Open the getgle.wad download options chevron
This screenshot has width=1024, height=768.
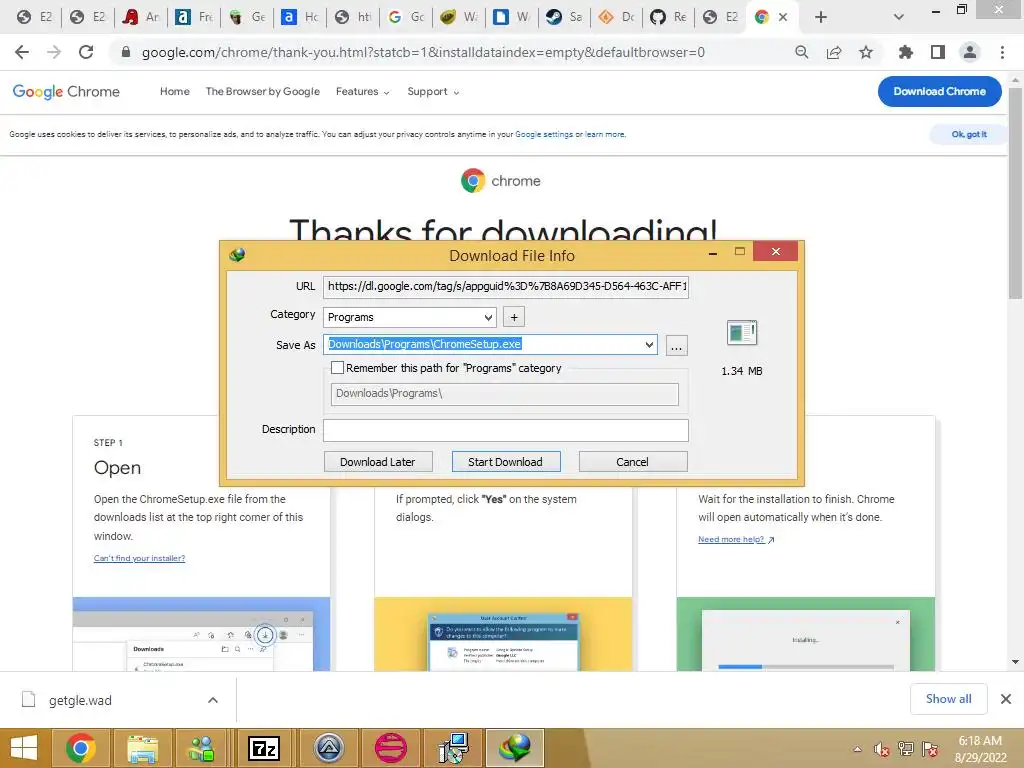coord(213,700)
